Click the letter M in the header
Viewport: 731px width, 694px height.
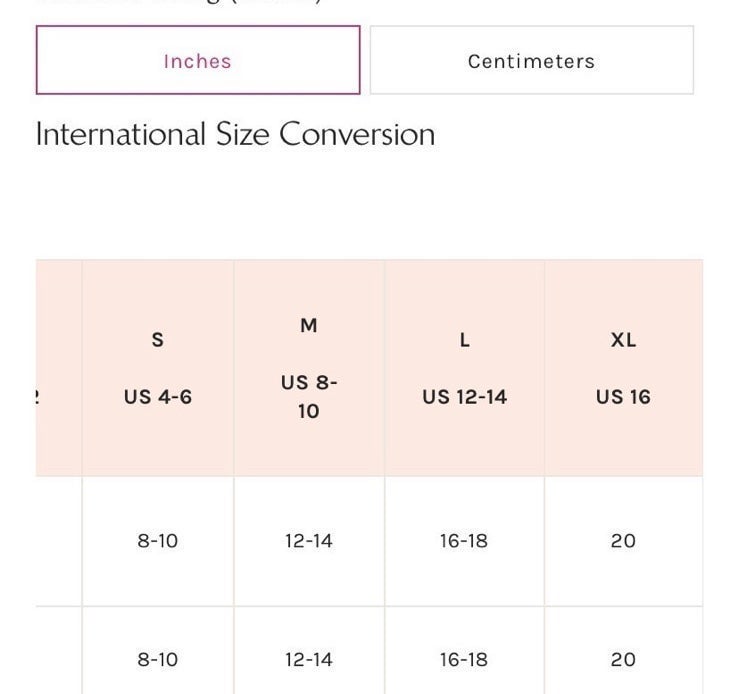coord(309,325)
